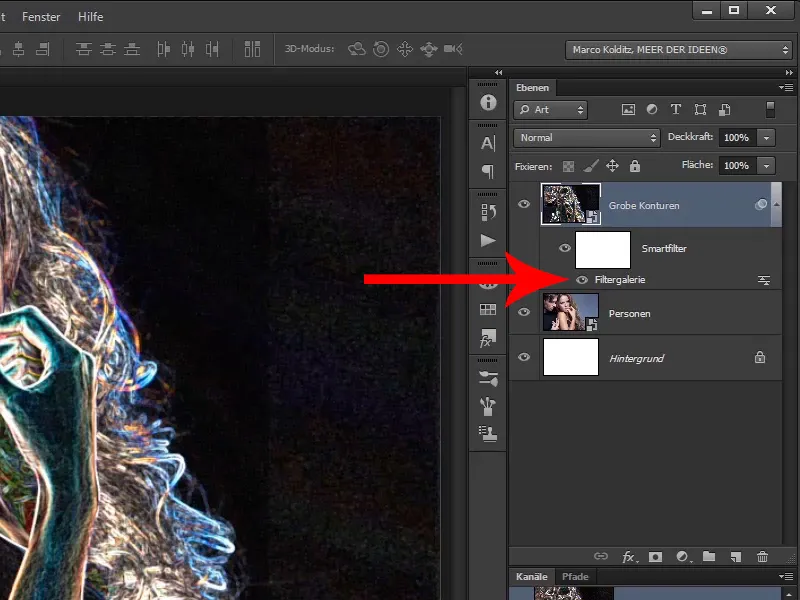Click the link layers button
800x600 pixels.
click(x=601, y=557)
